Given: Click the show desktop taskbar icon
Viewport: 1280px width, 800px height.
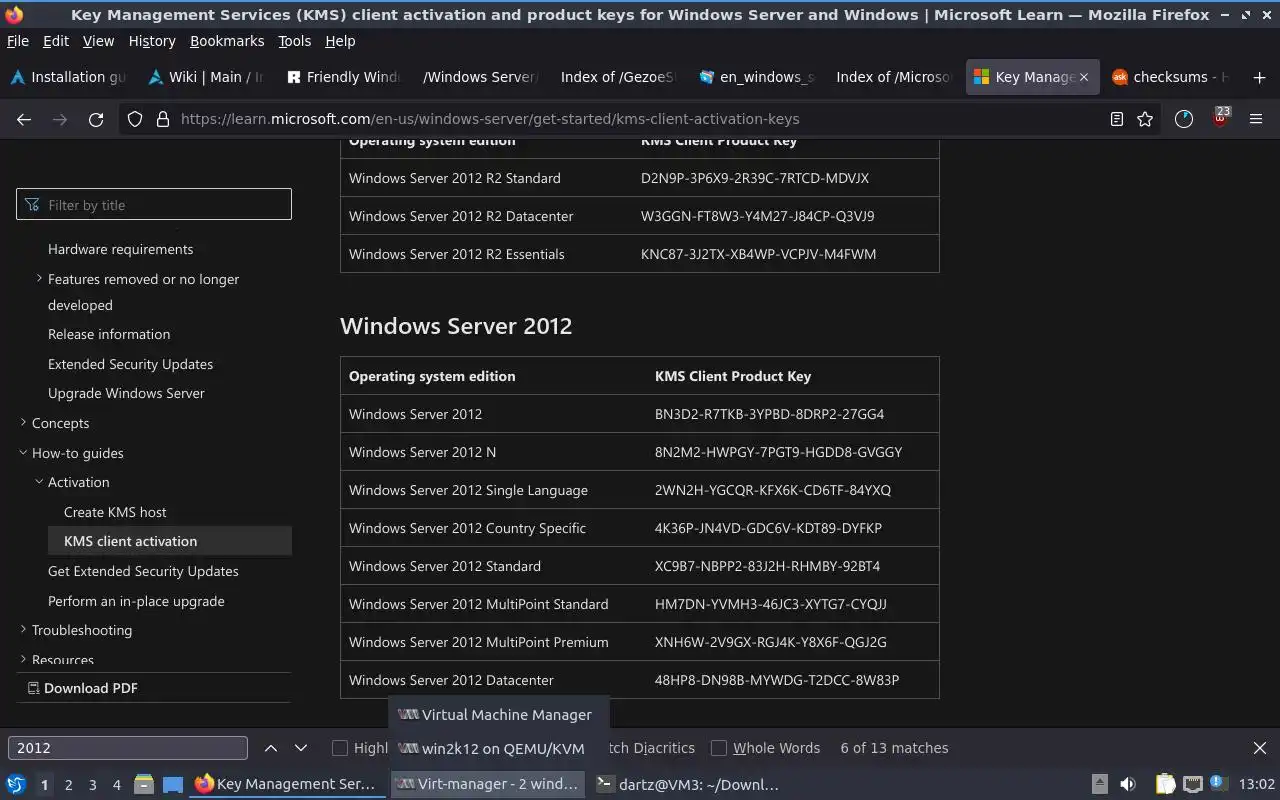Looking at the screenshot, I should tap(173, 785).
